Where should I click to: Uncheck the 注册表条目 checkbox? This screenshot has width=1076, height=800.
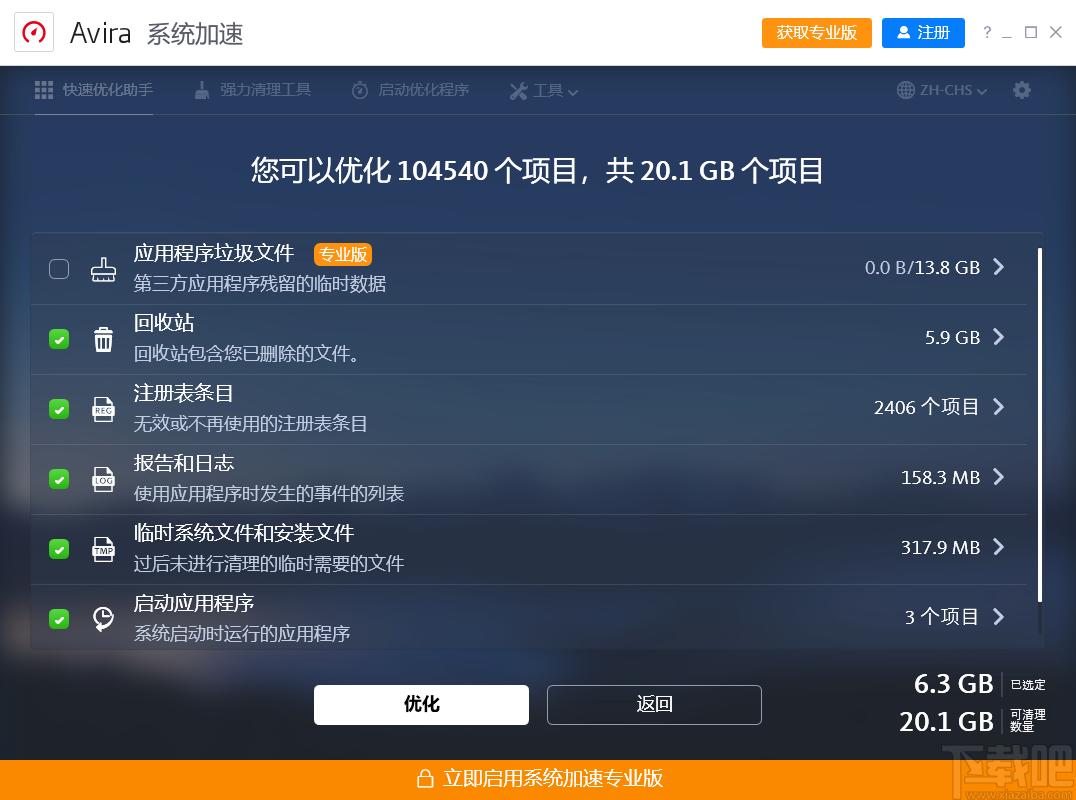(59, 409)
